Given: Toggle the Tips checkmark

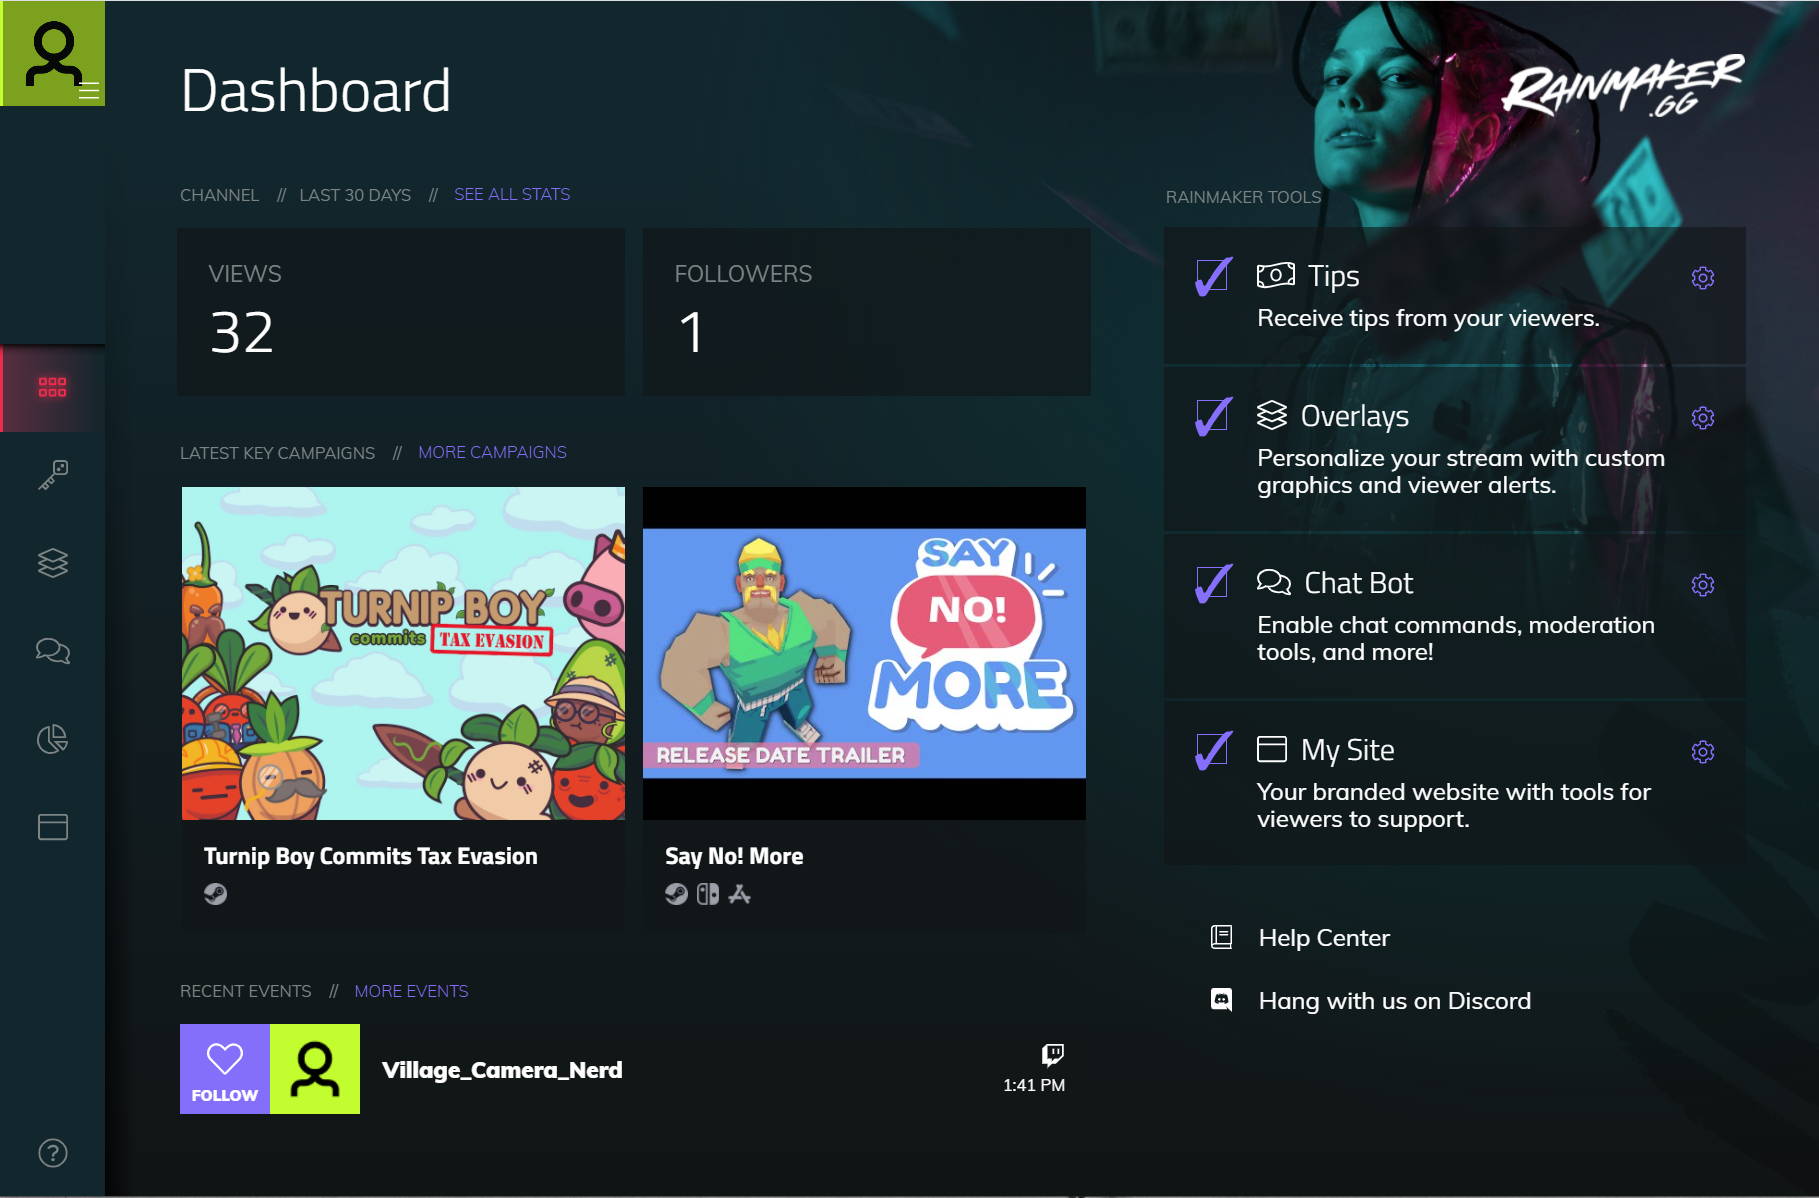Looking at the screenshot, I should [x=1213, y=277].
